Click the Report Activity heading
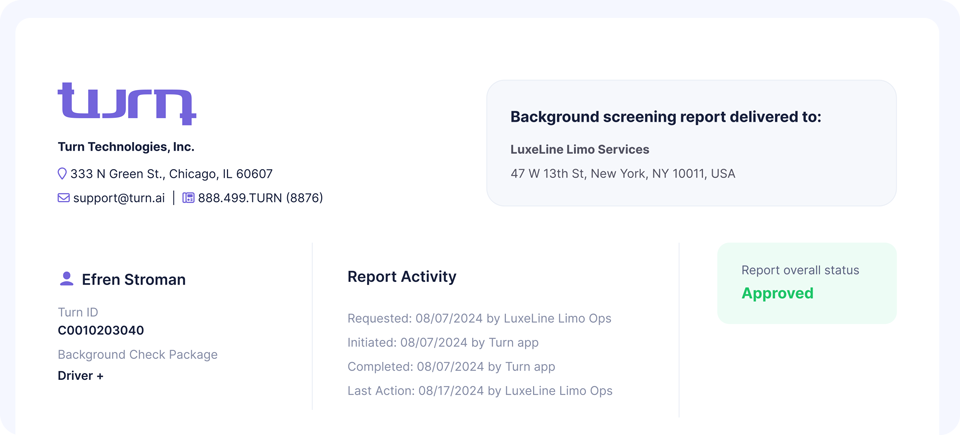Screen dimensions: 960x435 pos(402,277)
